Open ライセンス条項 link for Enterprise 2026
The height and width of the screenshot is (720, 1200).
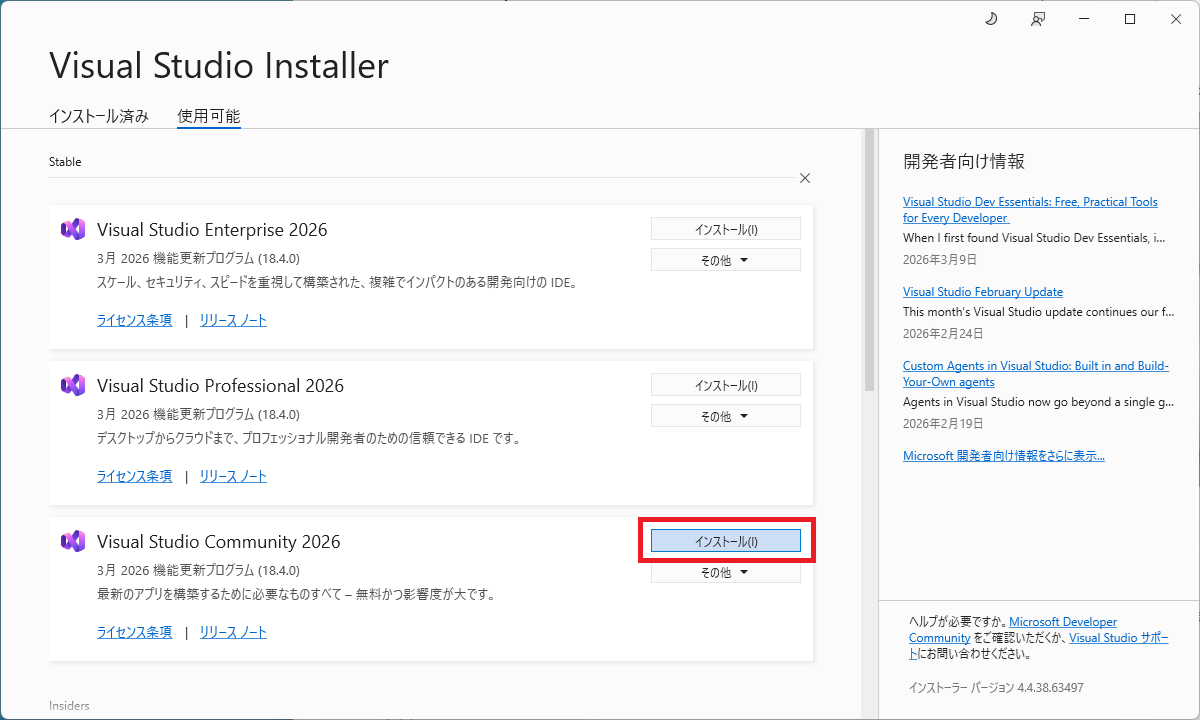pyautogui.click(x=134, y=320)
